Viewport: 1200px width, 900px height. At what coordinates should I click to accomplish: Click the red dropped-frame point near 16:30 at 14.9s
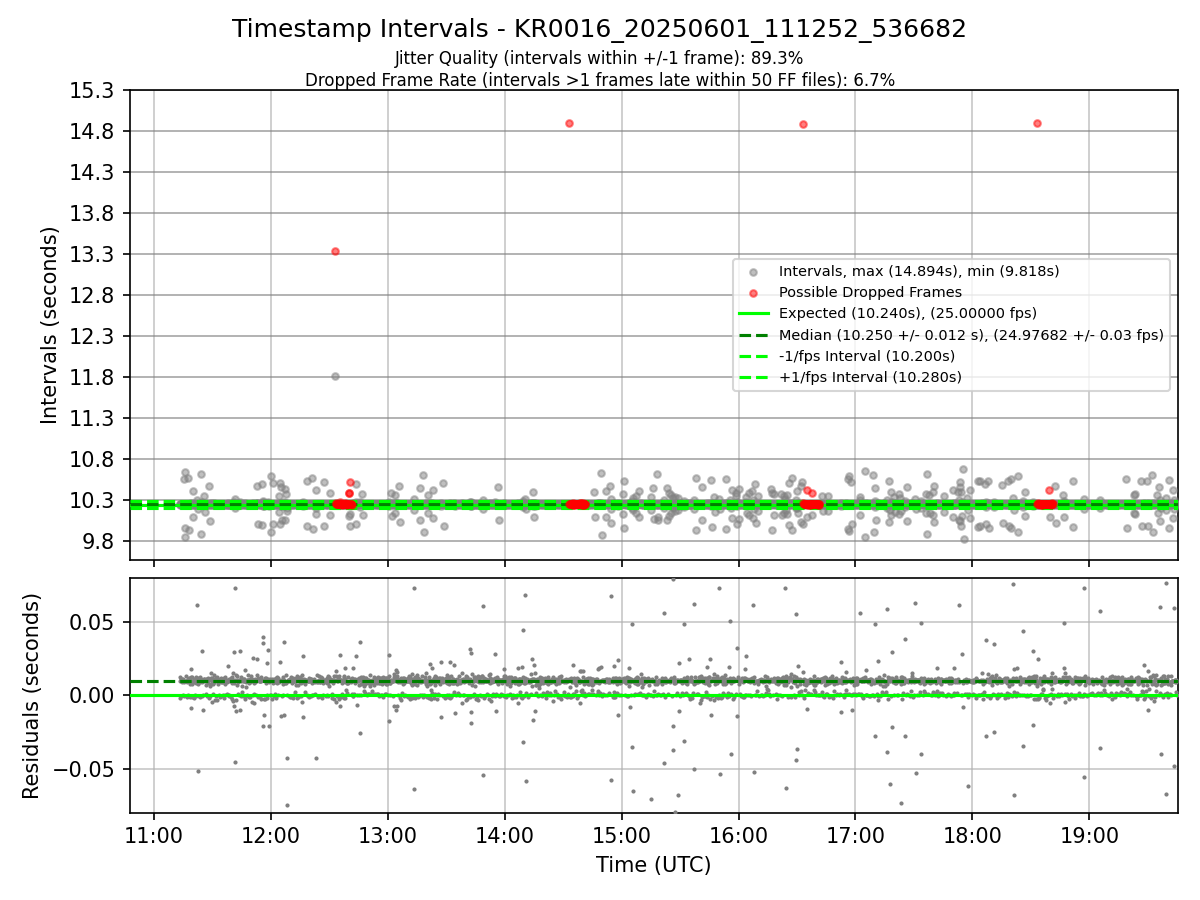tap(803, 124)
